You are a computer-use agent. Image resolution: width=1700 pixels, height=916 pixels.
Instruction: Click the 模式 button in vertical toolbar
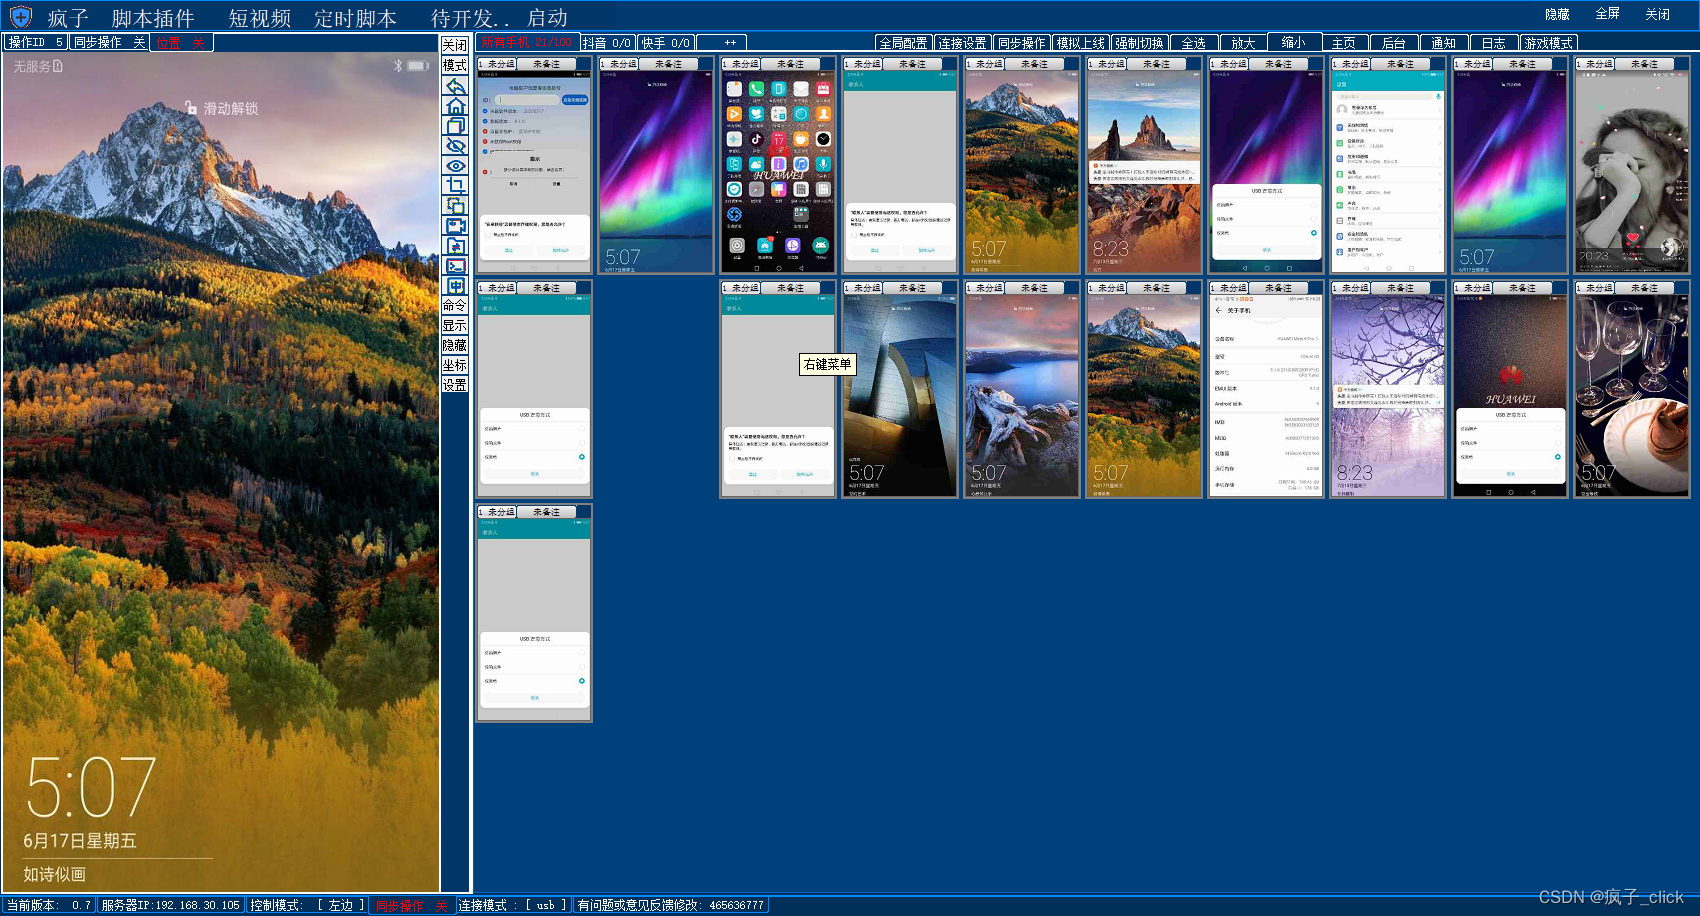click(455, 65)
